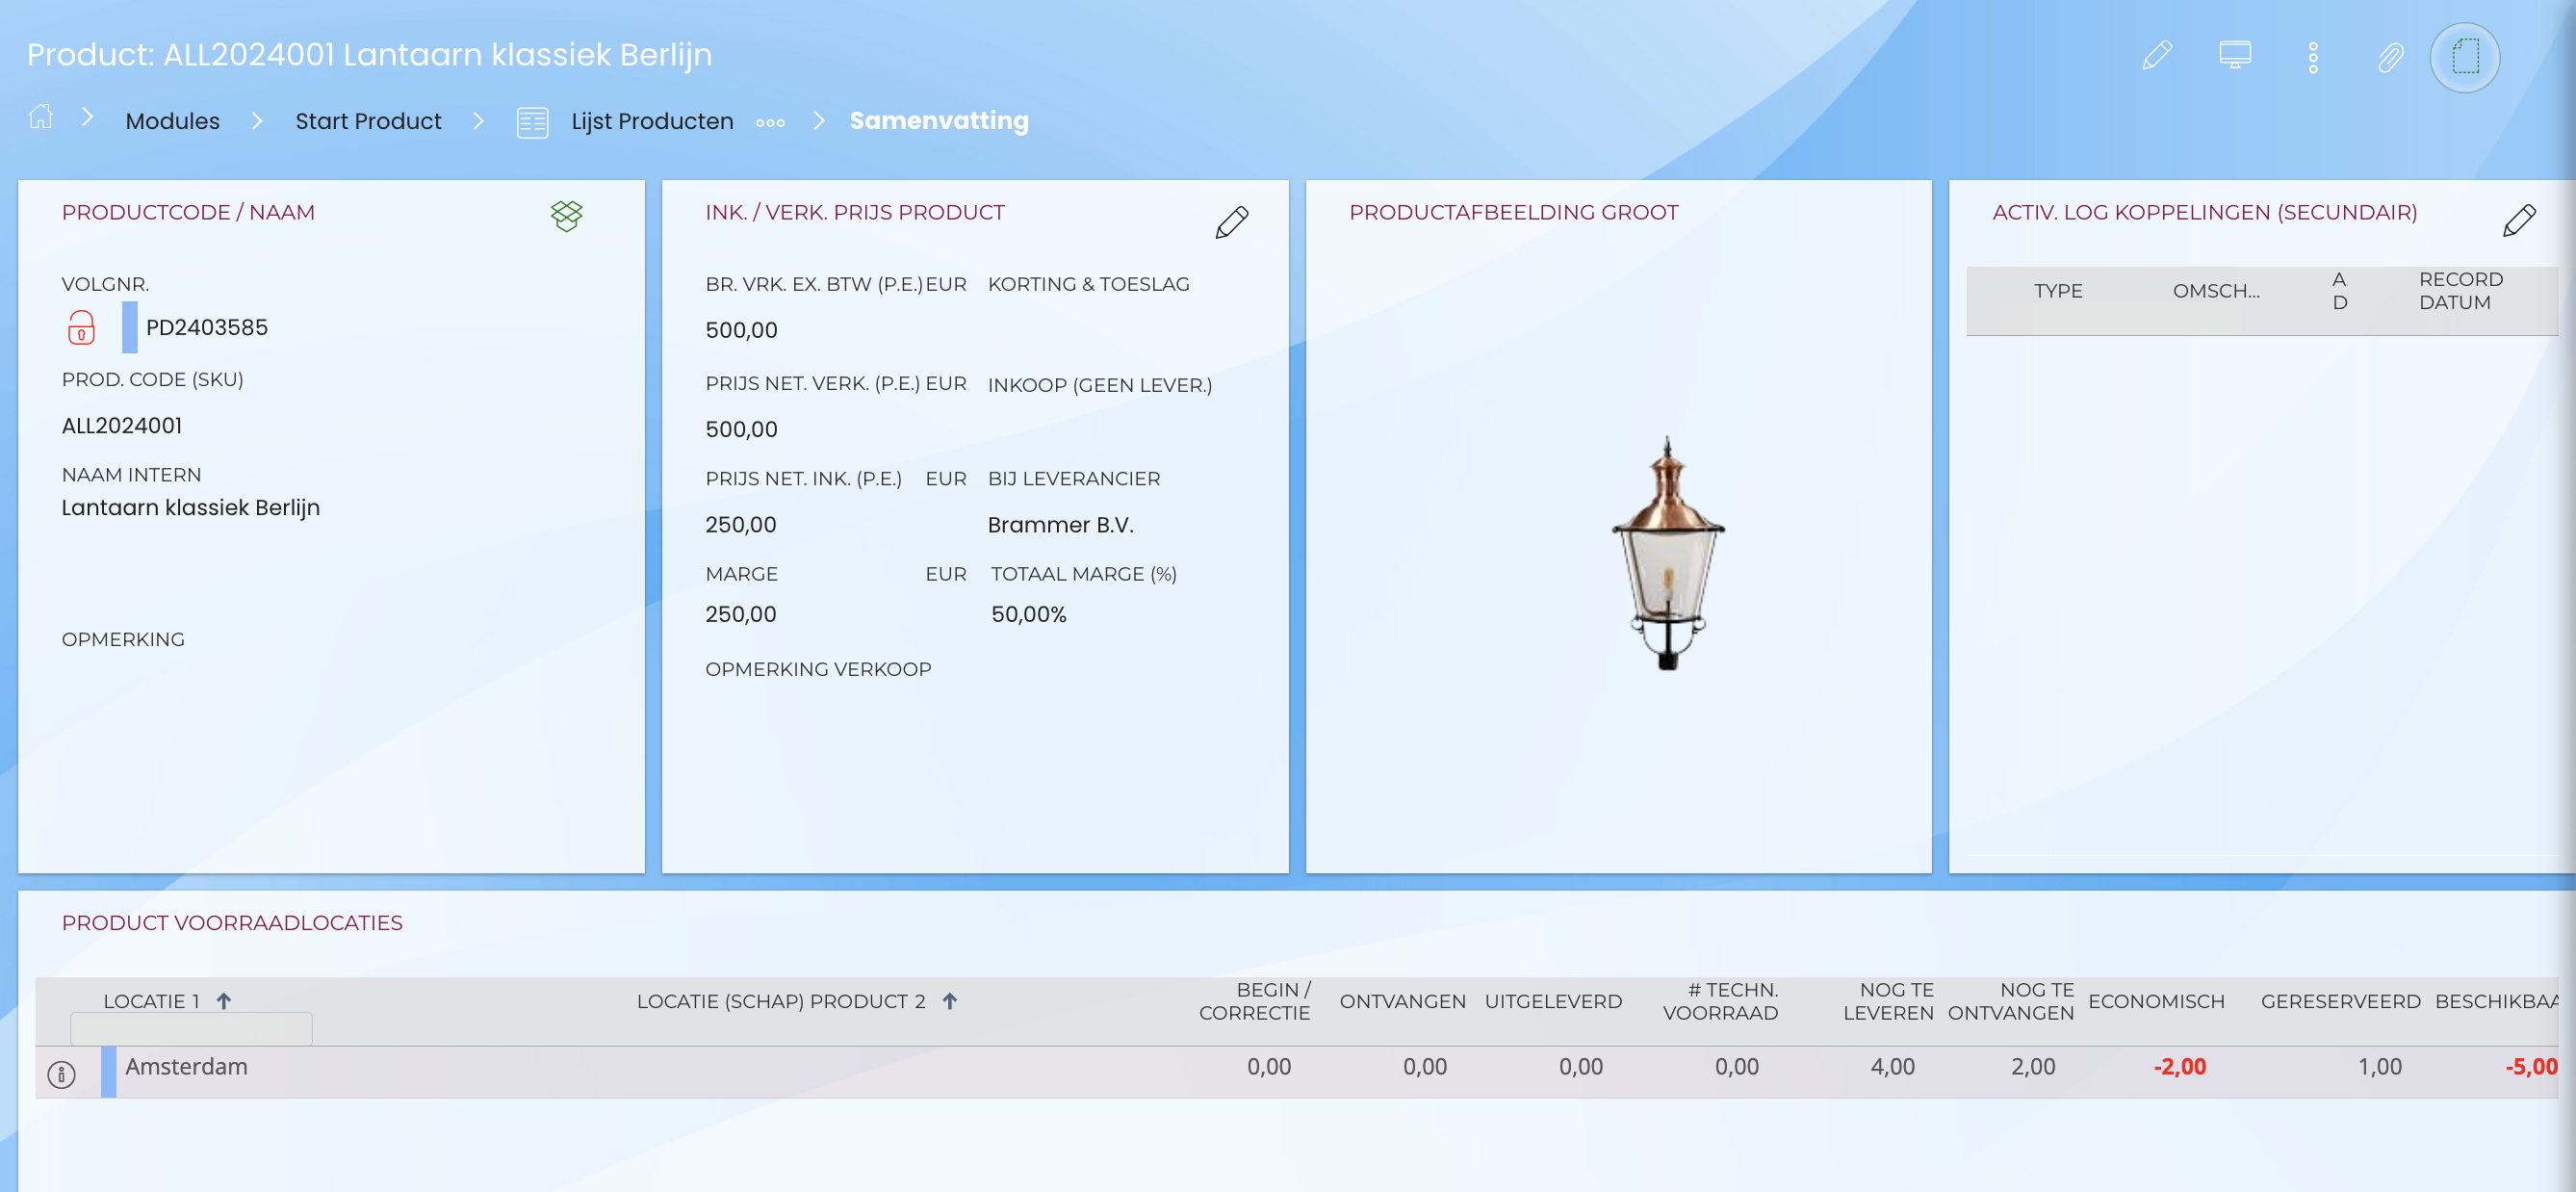
Task: Click the ECONOMISCH column header
Action: click(2156, 1002)
